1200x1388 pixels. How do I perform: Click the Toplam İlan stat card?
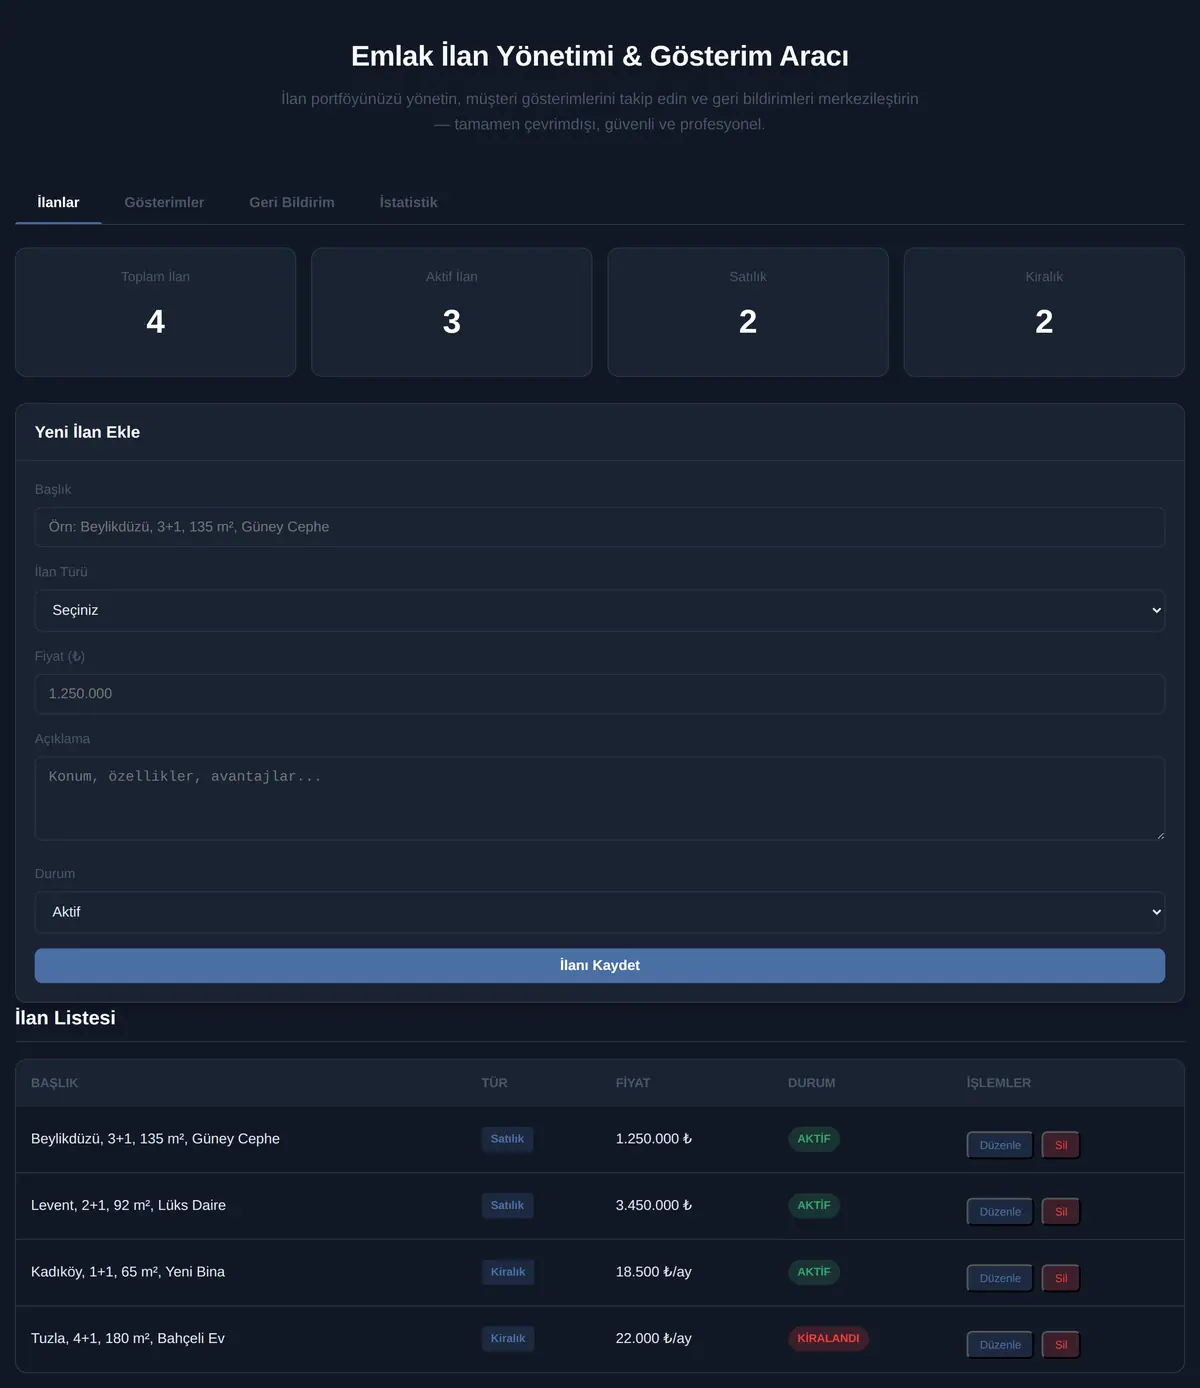tap(155, 312)
